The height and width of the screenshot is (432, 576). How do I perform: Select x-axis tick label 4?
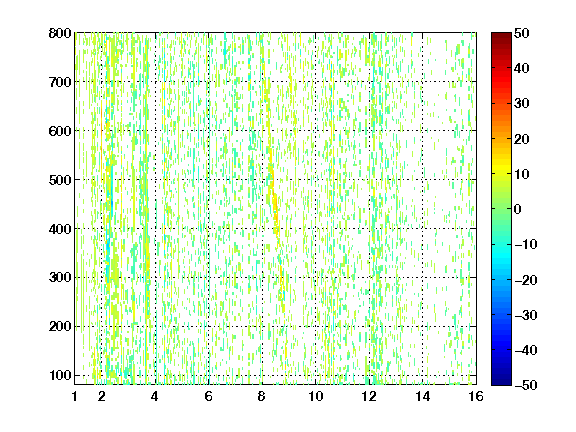(x=154, y=396)
